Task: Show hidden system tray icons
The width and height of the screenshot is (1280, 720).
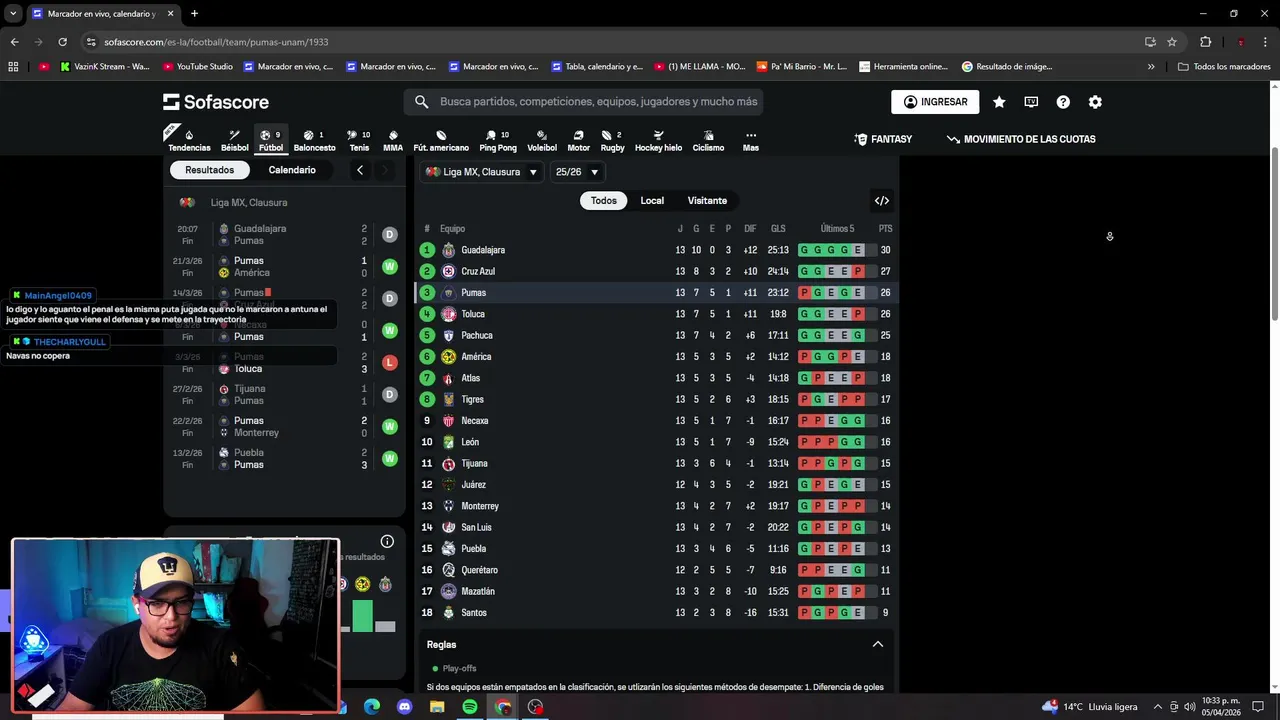Action: pyautogui.click(x=1158, y=707)
